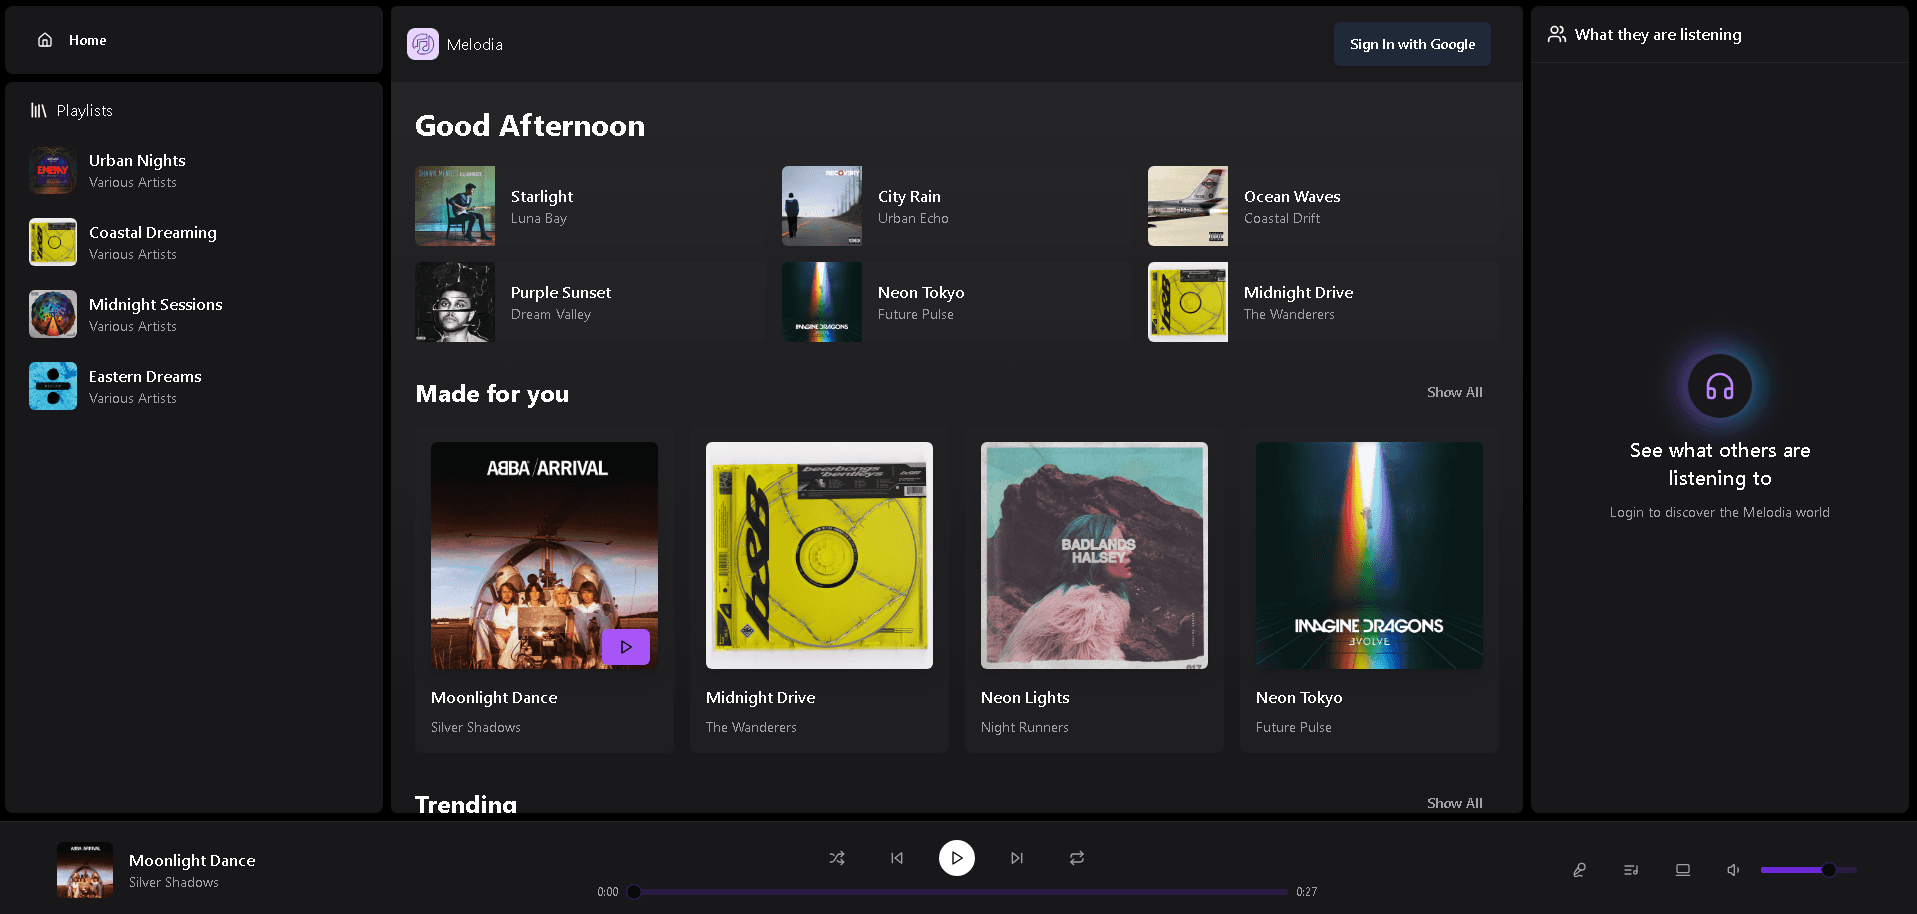This screenshot has height=914, width=1917.
Task: Open the device selection icon
Action: click(x=1683, y=870)
